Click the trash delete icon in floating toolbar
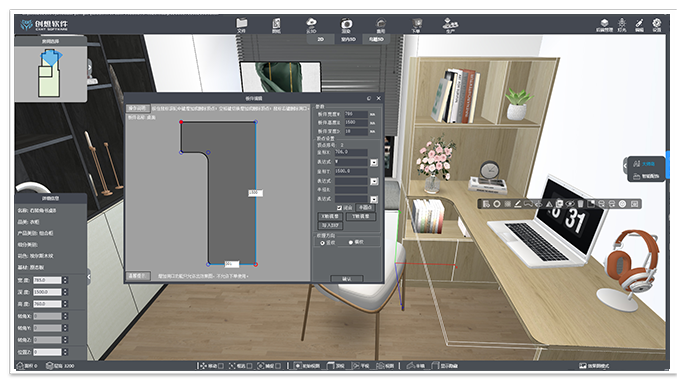Screen dimensions: 677x379 pos(580,204)
